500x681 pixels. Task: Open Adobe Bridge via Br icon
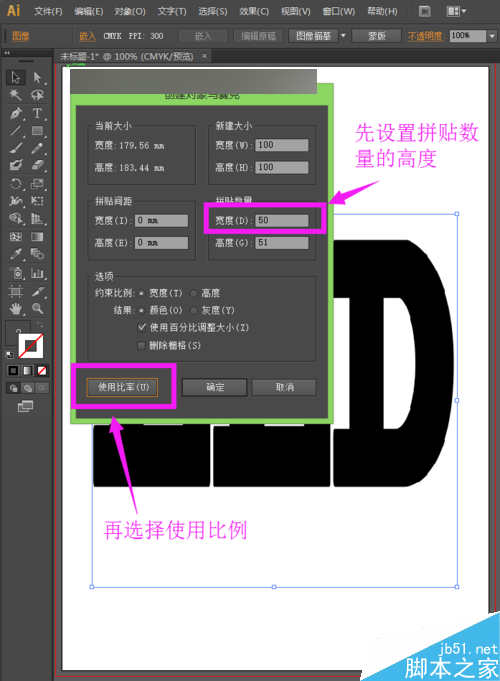(425, 11)
